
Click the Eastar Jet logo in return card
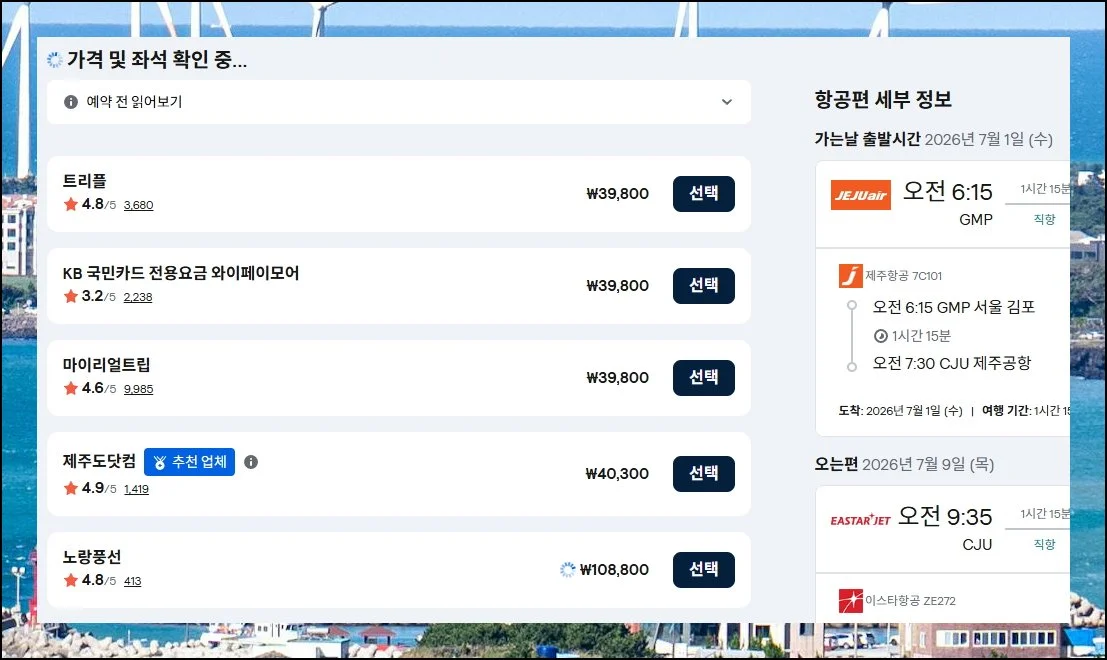click(x=860, y=520)
